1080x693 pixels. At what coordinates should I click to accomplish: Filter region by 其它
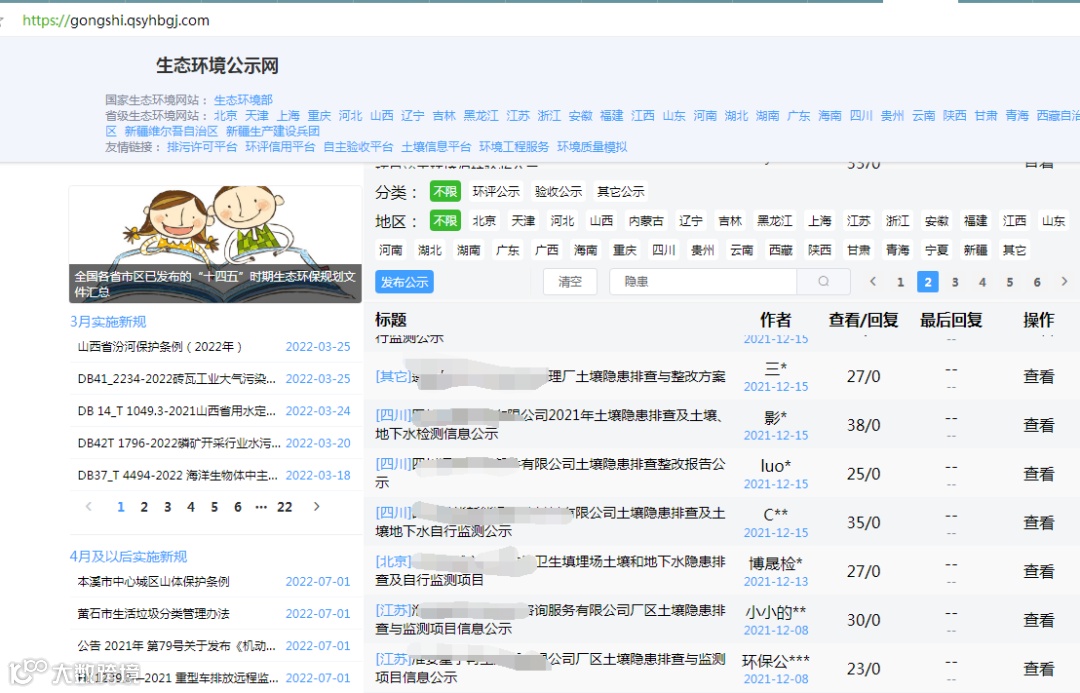coord(1014,249)
